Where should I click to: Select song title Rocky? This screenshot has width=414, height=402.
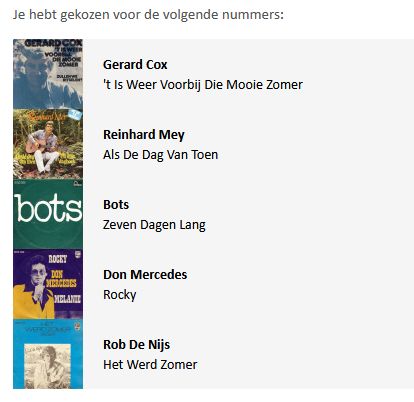(120, 295)
